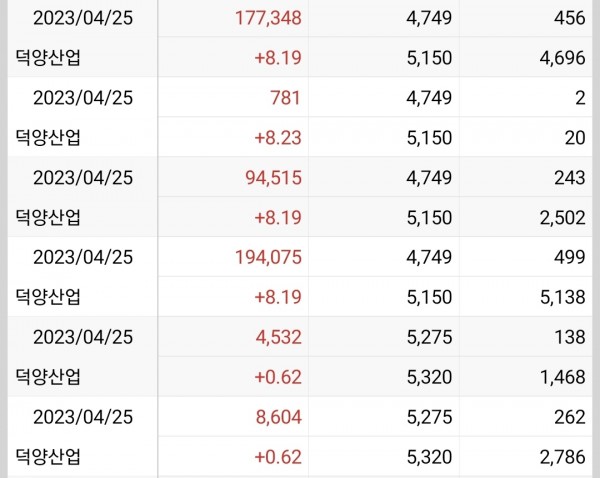The image size is (600, 478).
Task: Click the 94,515 amount value
Action: [x=271, y=177]
